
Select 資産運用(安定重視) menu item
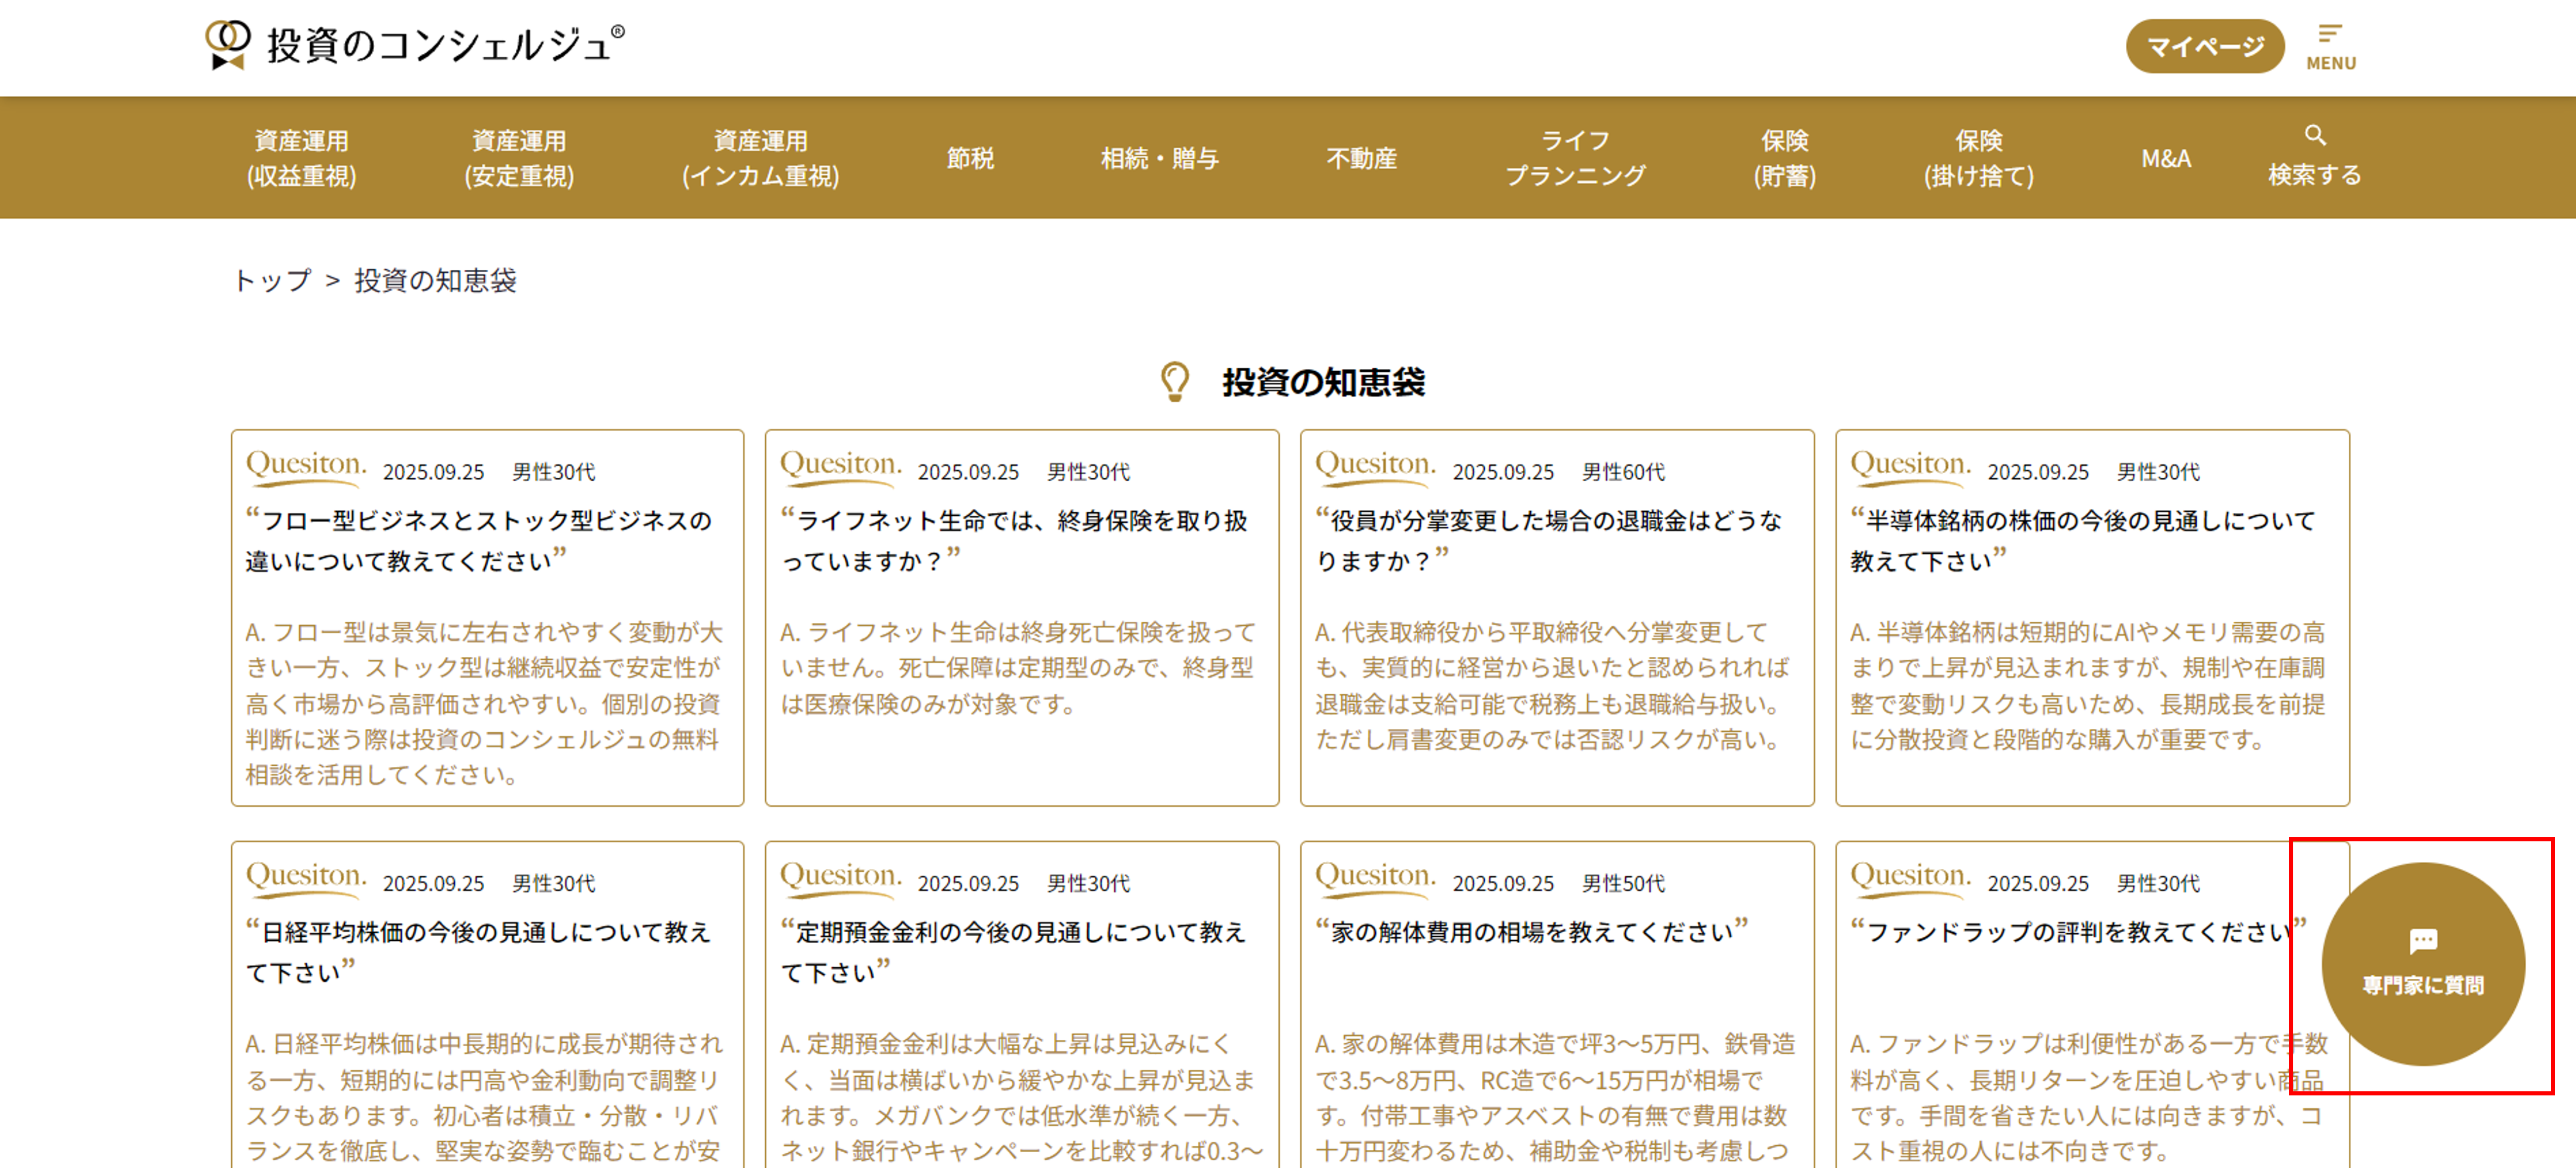point(519,158)
